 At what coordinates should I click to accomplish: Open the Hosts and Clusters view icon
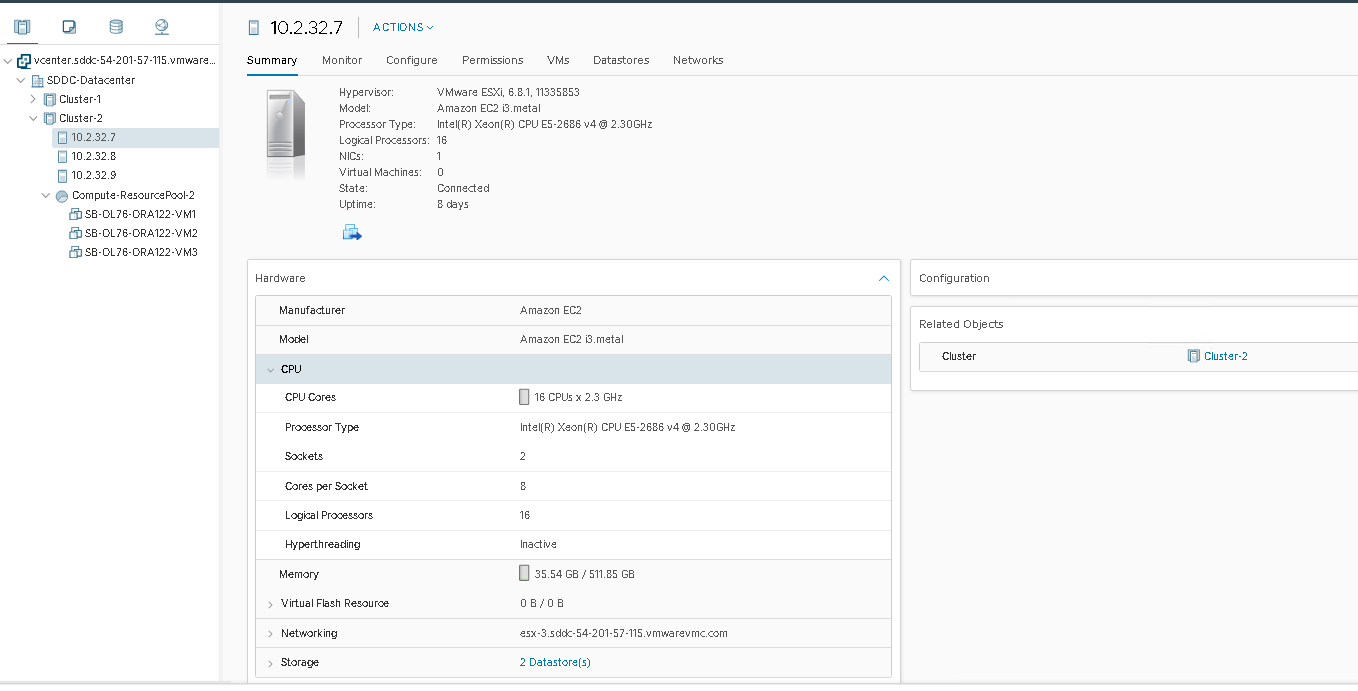pyautogui.click(x=22, y=27)
